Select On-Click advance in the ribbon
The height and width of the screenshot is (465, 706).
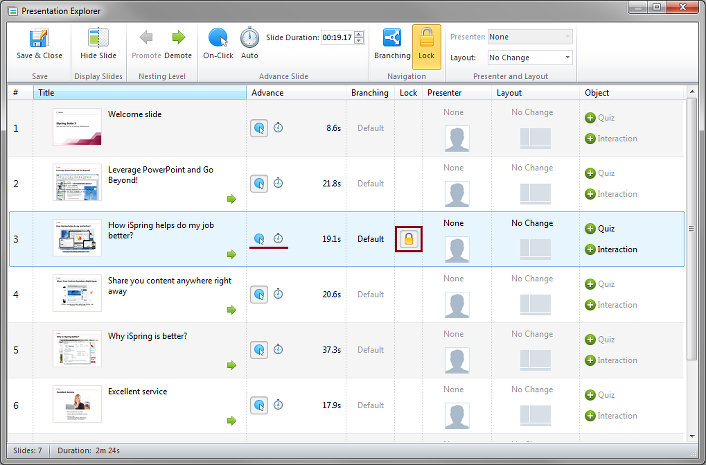(x=218, y=44)
